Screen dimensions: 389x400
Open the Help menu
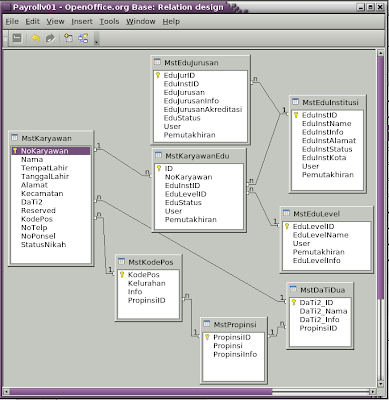coord(171,22)
